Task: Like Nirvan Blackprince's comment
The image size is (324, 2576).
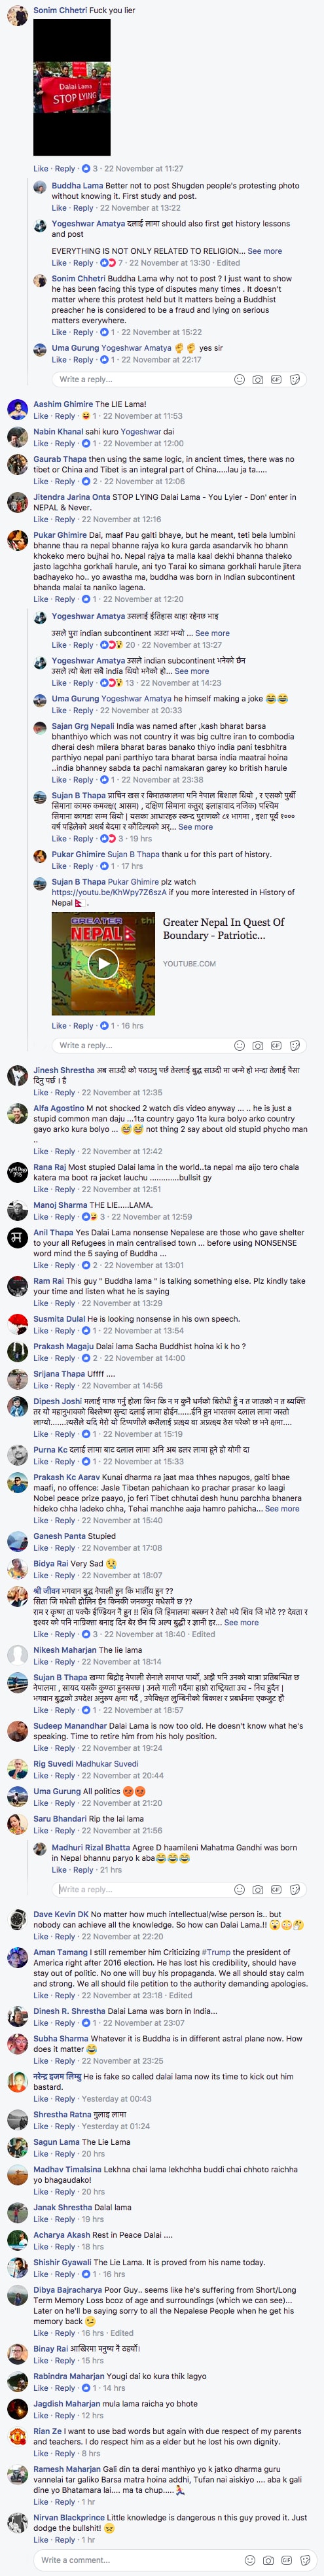Action: [x=41, y=2539]
